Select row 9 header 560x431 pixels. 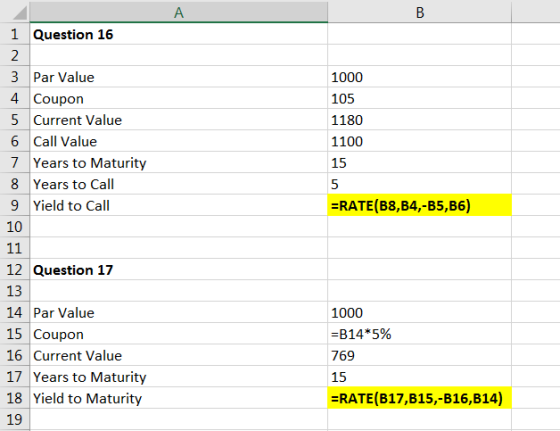[x=15, y=205]
